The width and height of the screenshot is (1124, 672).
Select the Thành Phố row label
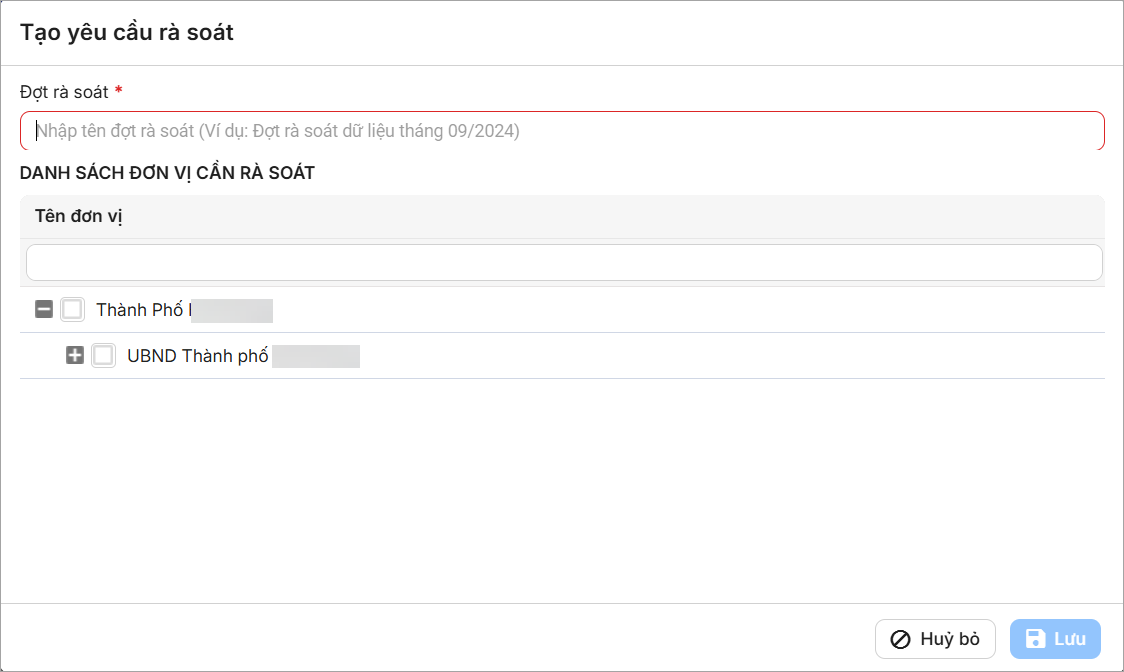click(140, 310)
